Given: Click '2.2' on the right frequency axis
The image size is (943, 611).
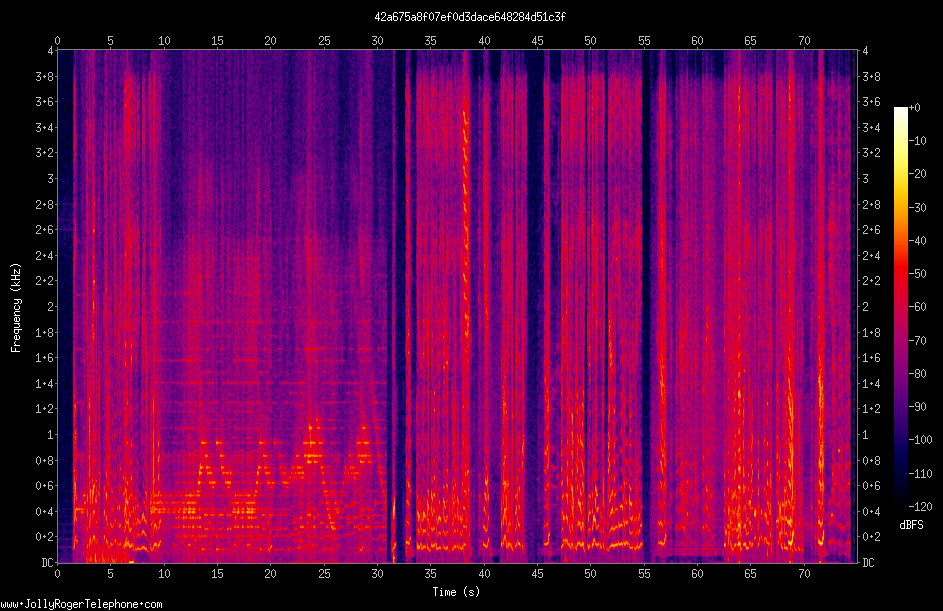Looking at the screenshot, I should click(x=871, y=281).
